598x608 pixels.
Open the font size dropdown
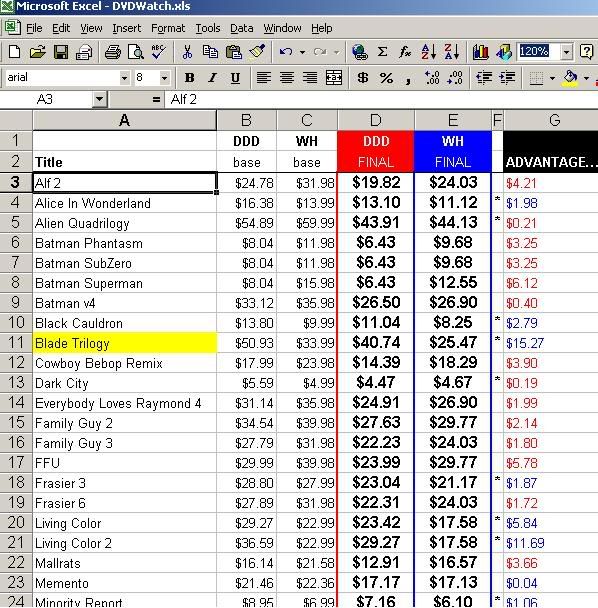(x=164, y=78)
